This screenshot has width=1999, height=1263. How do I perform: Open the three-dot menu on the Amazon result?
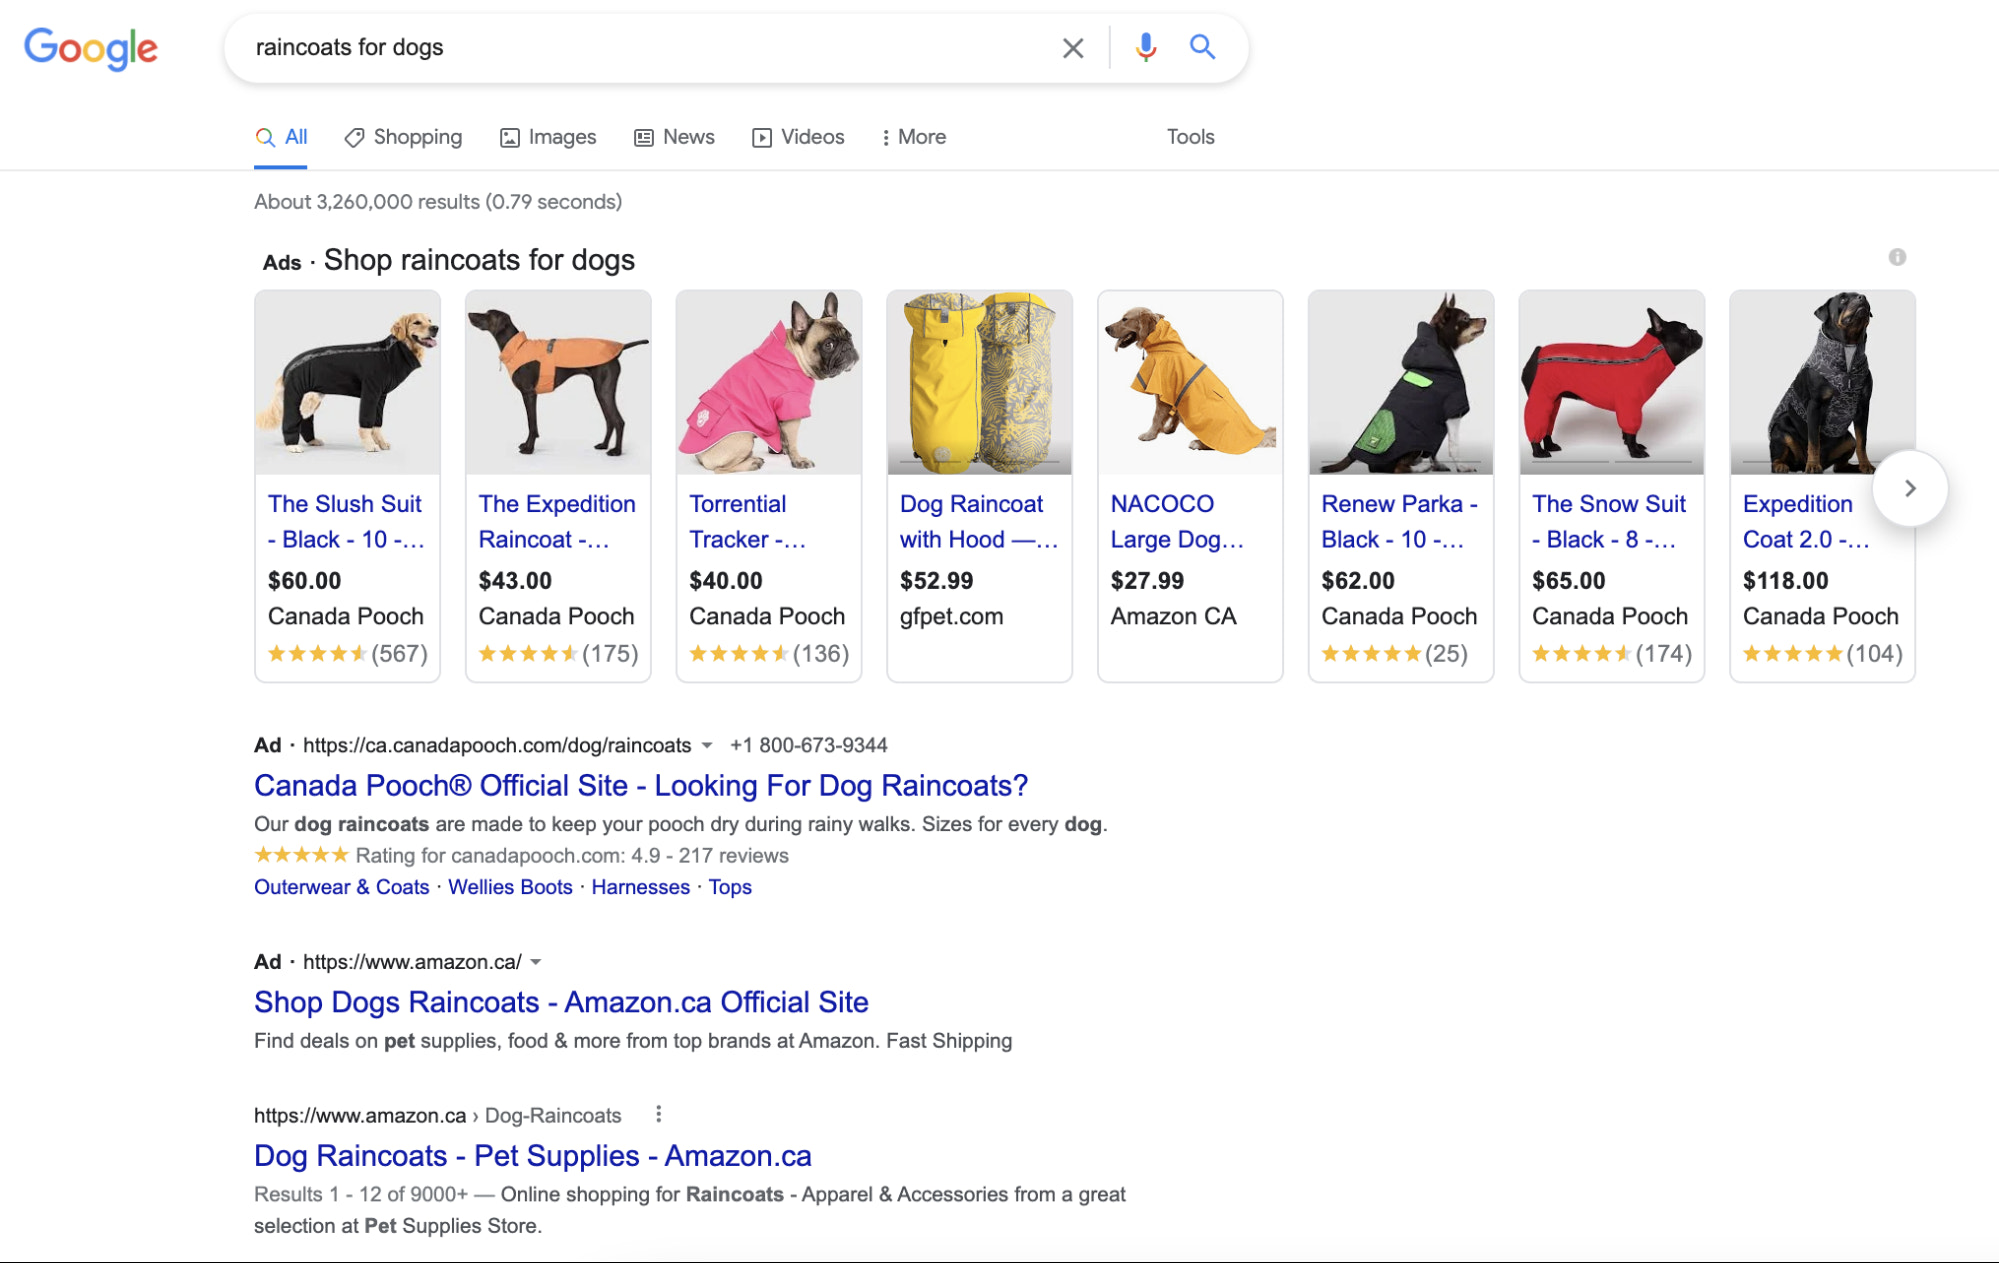(658, 1113)
